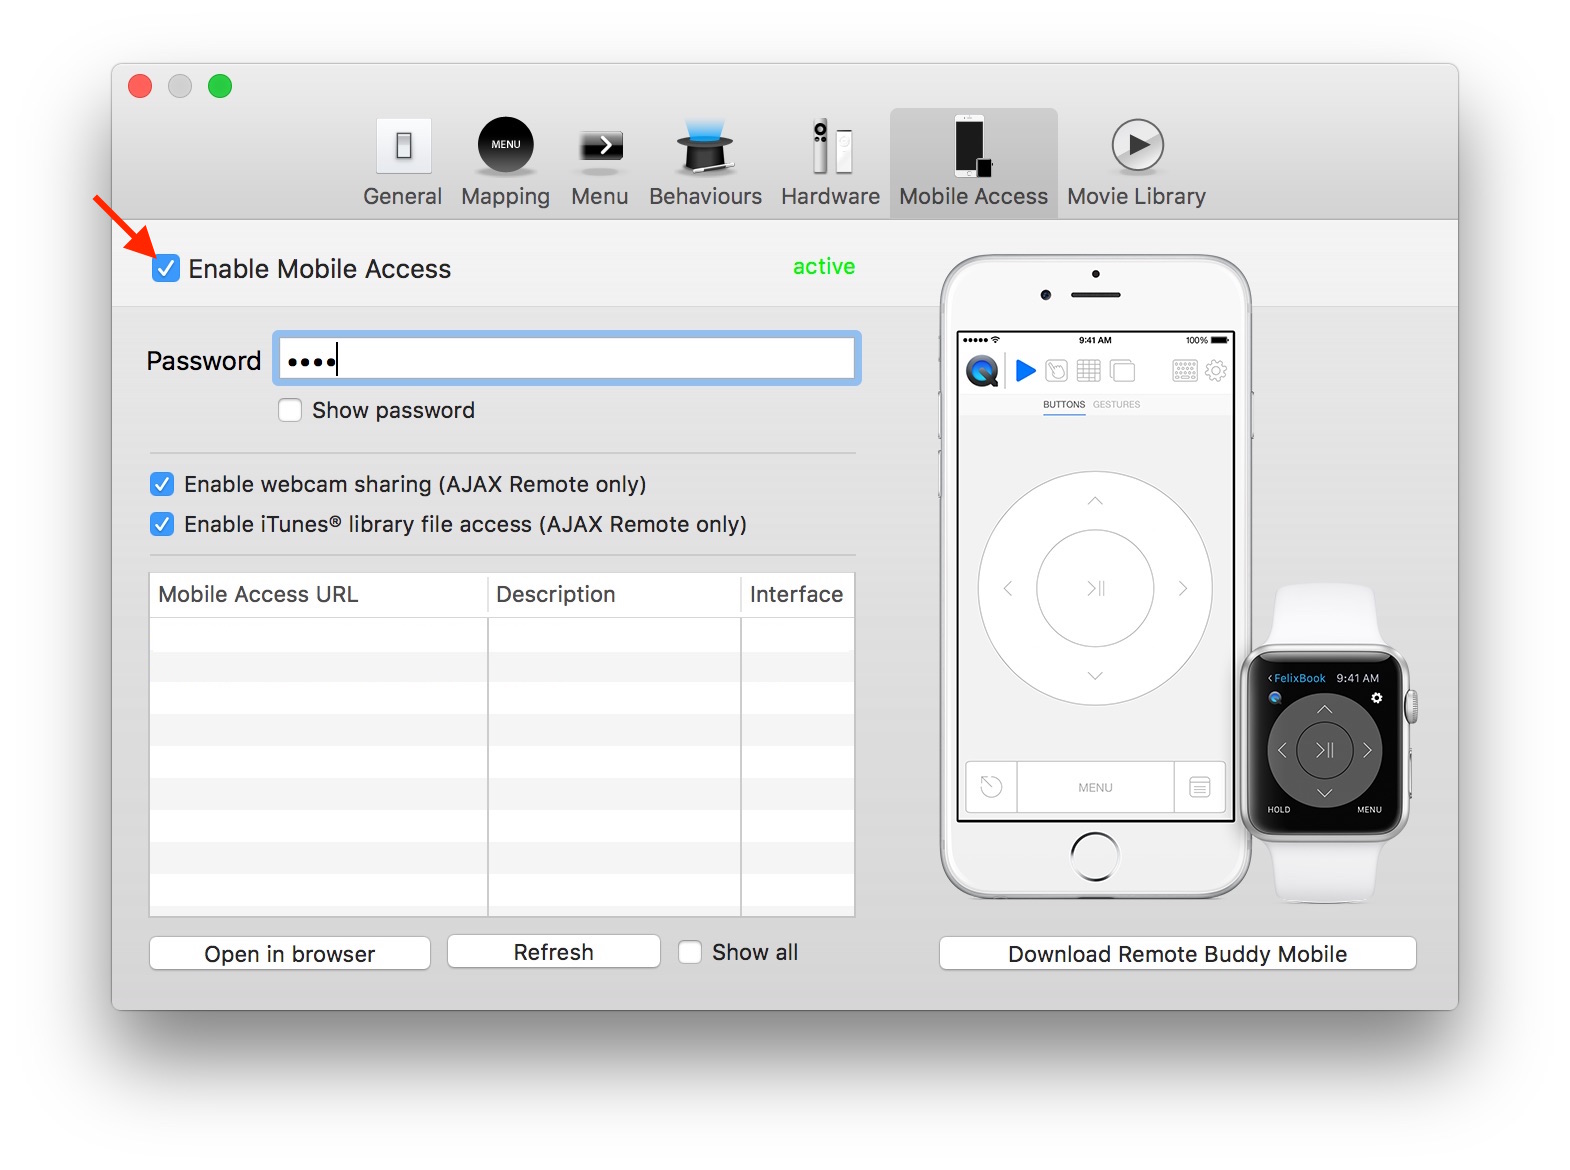Select the BUTTONS tab in phone preview
Screen dimensions: 1570x1170
pos(1064,405)
